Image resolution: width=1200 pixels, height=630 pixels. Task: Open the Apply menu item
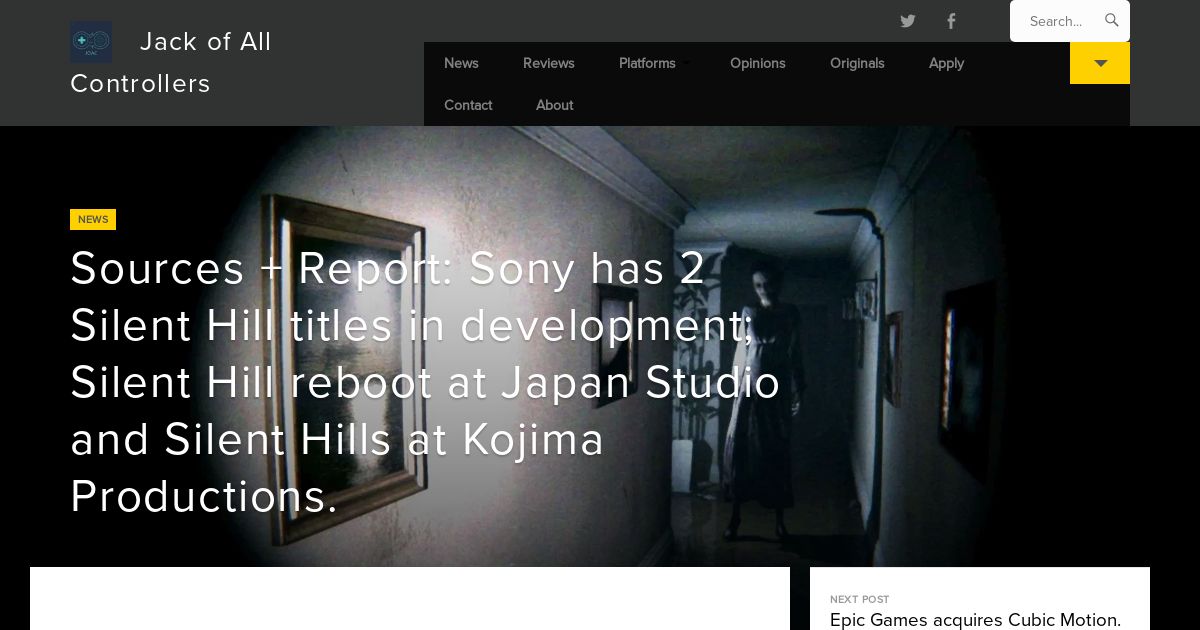click(x=946, y=63)
